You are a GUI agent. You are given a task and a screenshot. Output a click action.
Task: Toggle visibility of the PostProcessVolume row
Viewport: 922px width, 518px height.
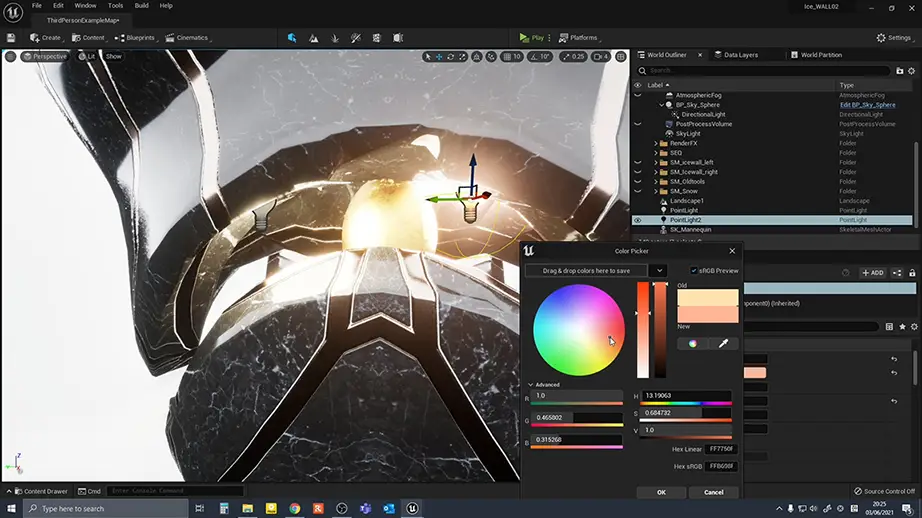(x=638, y=124)
